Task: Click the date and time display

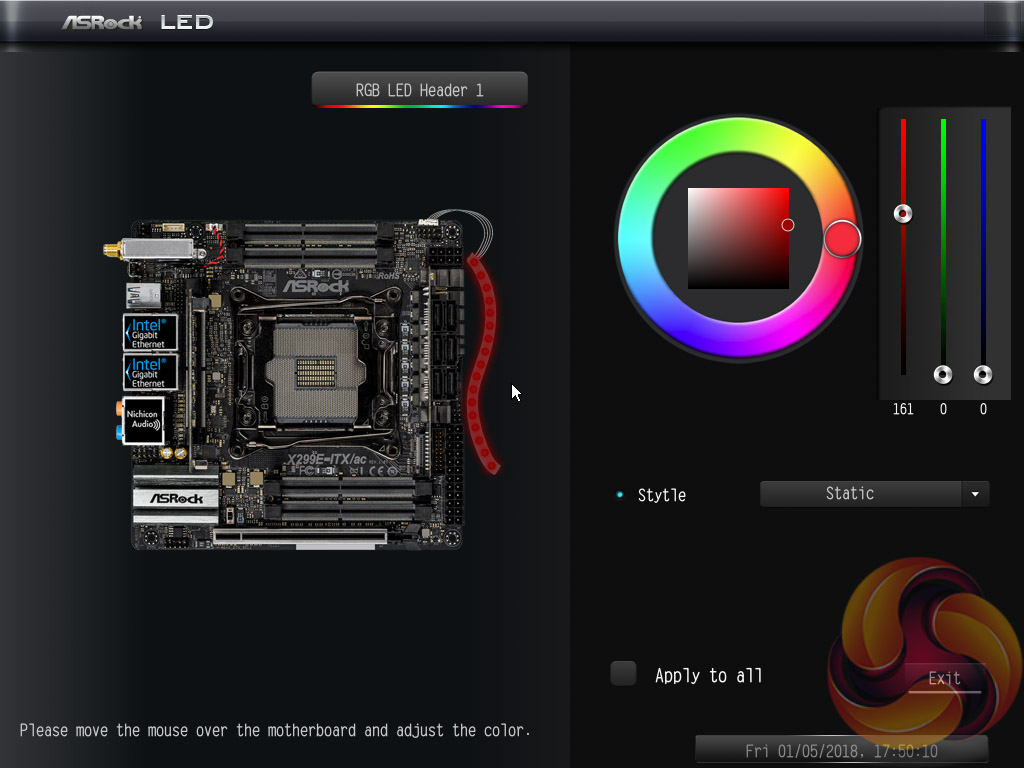Action: 841,750
